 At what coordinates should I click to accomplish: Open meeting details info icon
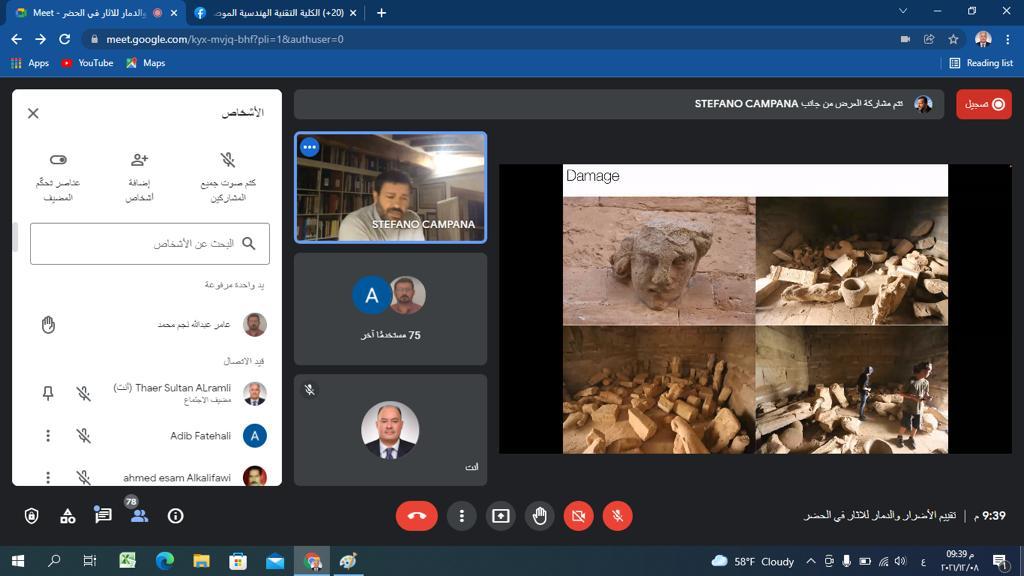click(x=175, y=516)
